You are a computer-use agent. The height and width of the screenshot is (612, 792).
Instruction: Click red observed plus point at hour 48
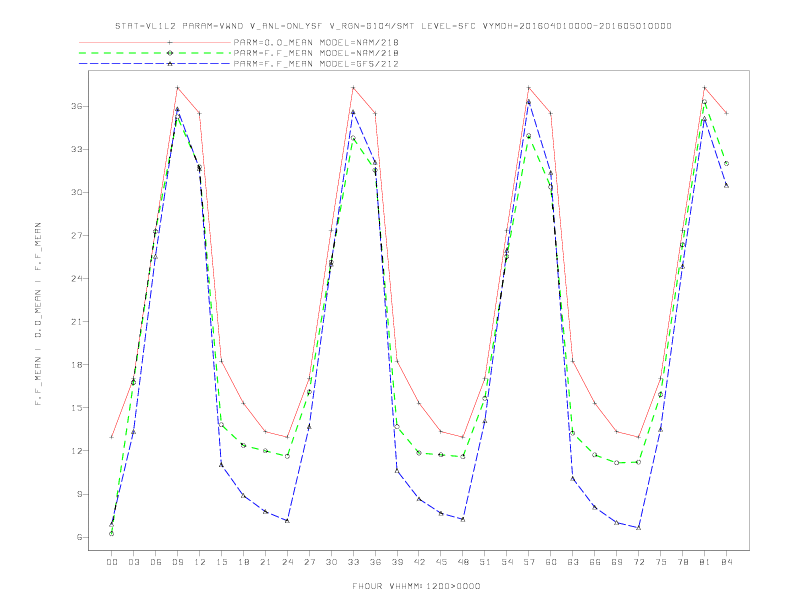click(463, 437)
